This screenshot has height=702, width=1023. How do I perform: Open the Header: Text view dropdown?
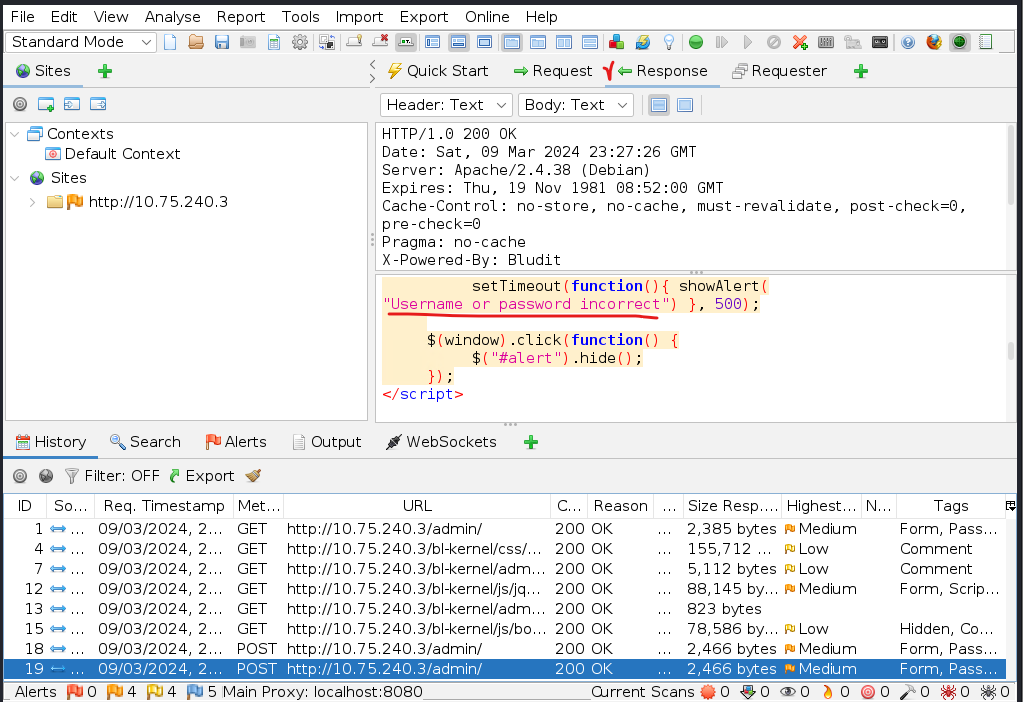click(446, 105)
